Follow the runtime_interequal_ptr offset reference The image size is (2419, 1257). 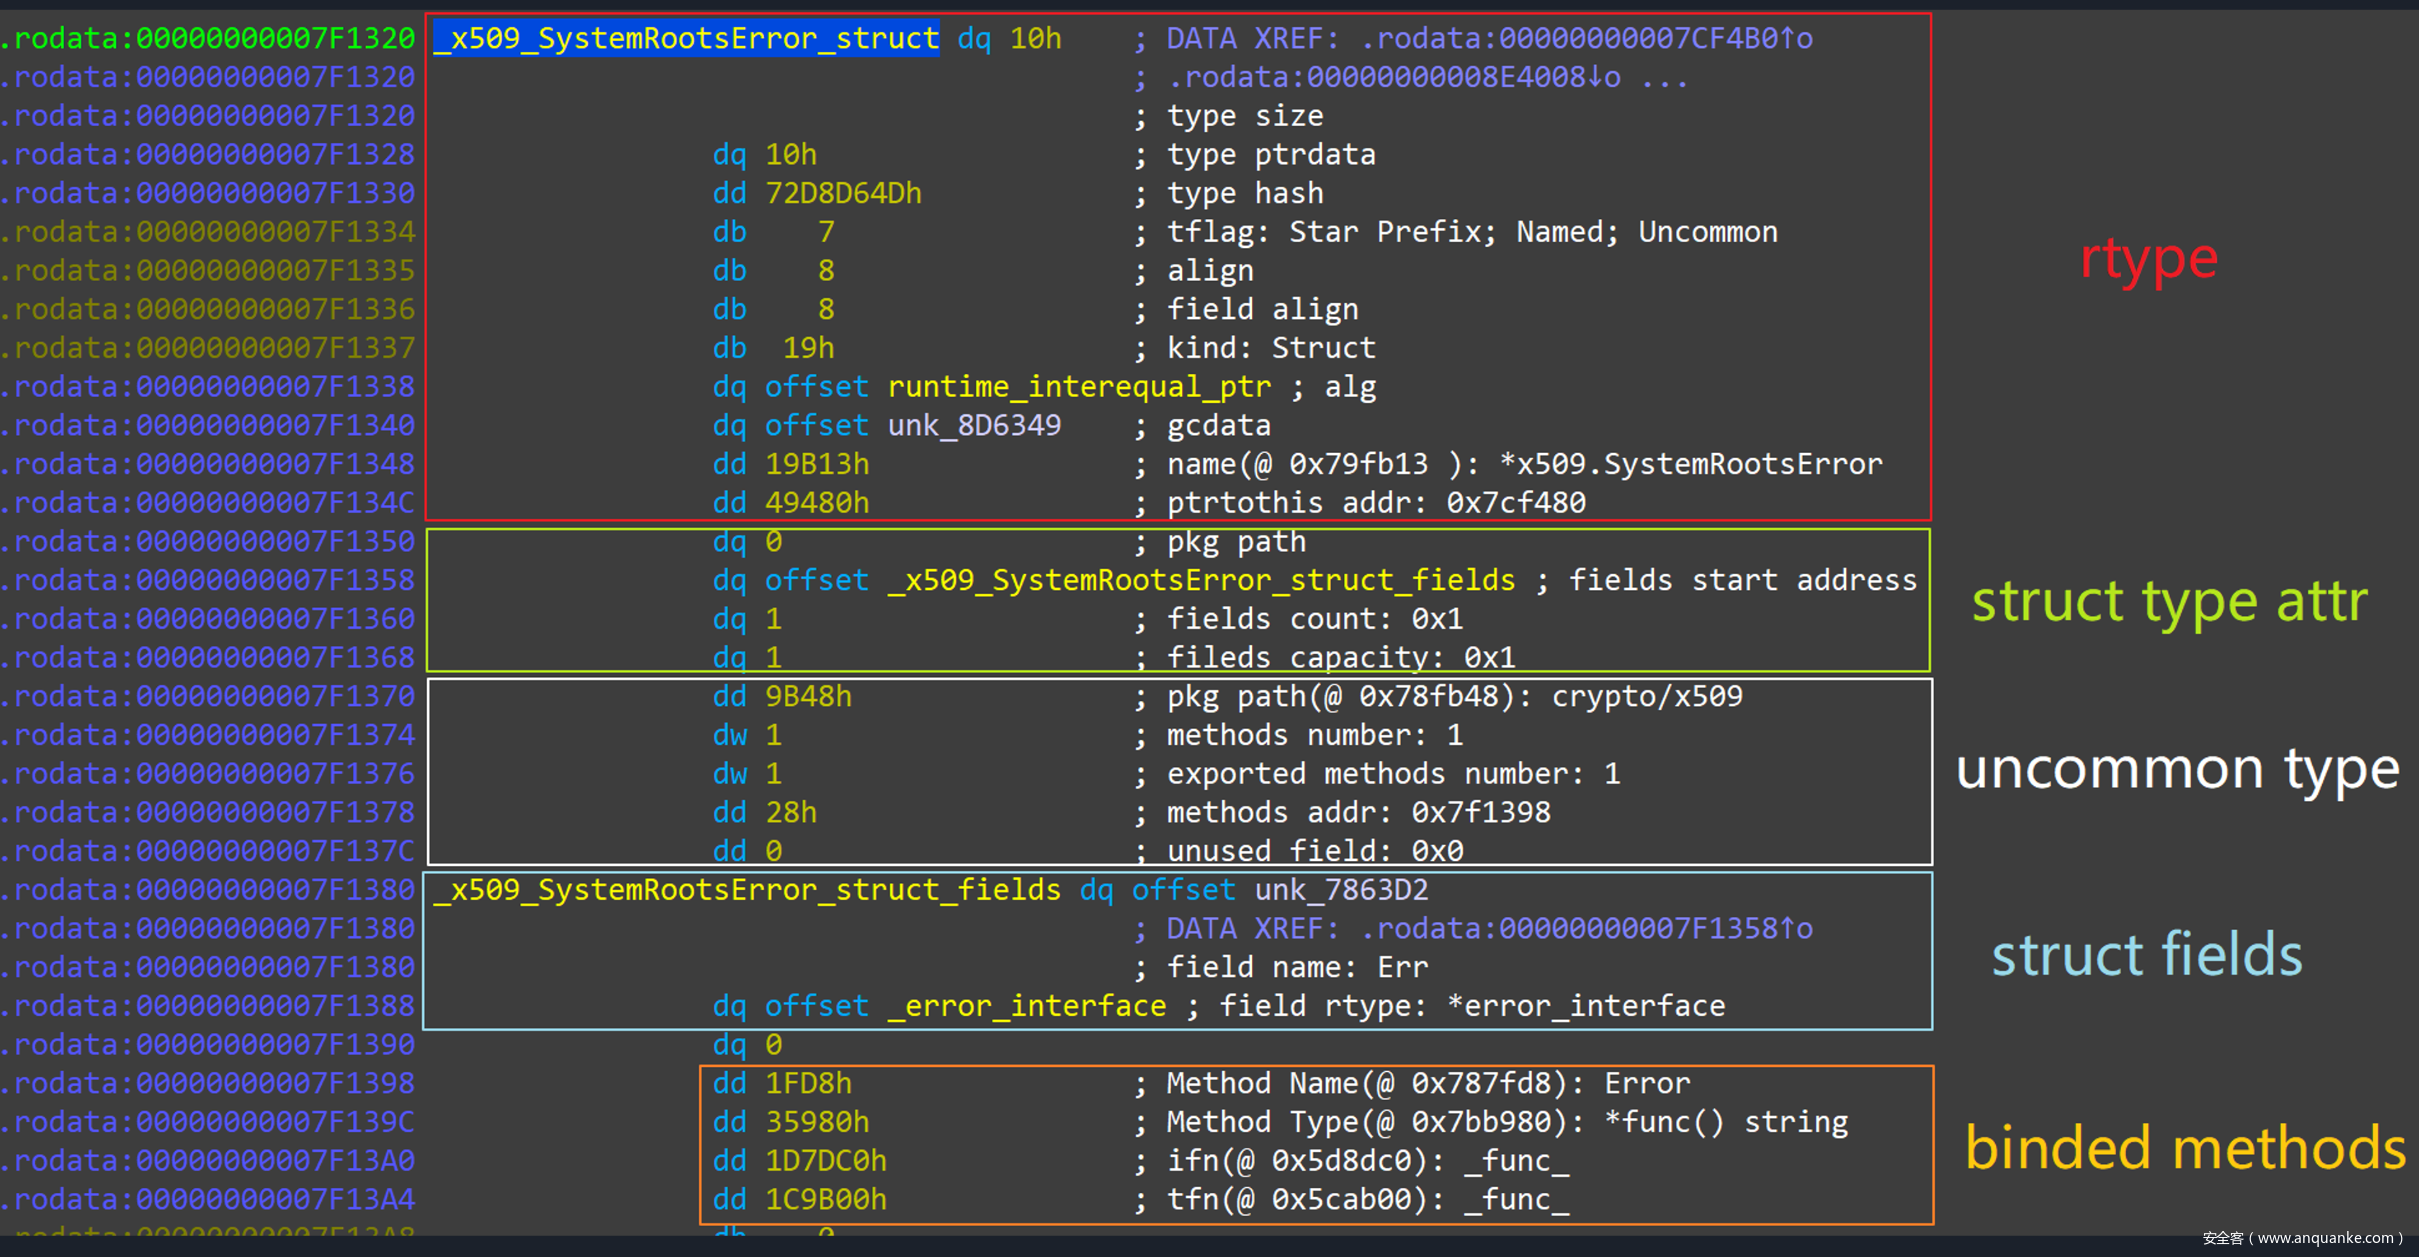(x=1079, y=386)
